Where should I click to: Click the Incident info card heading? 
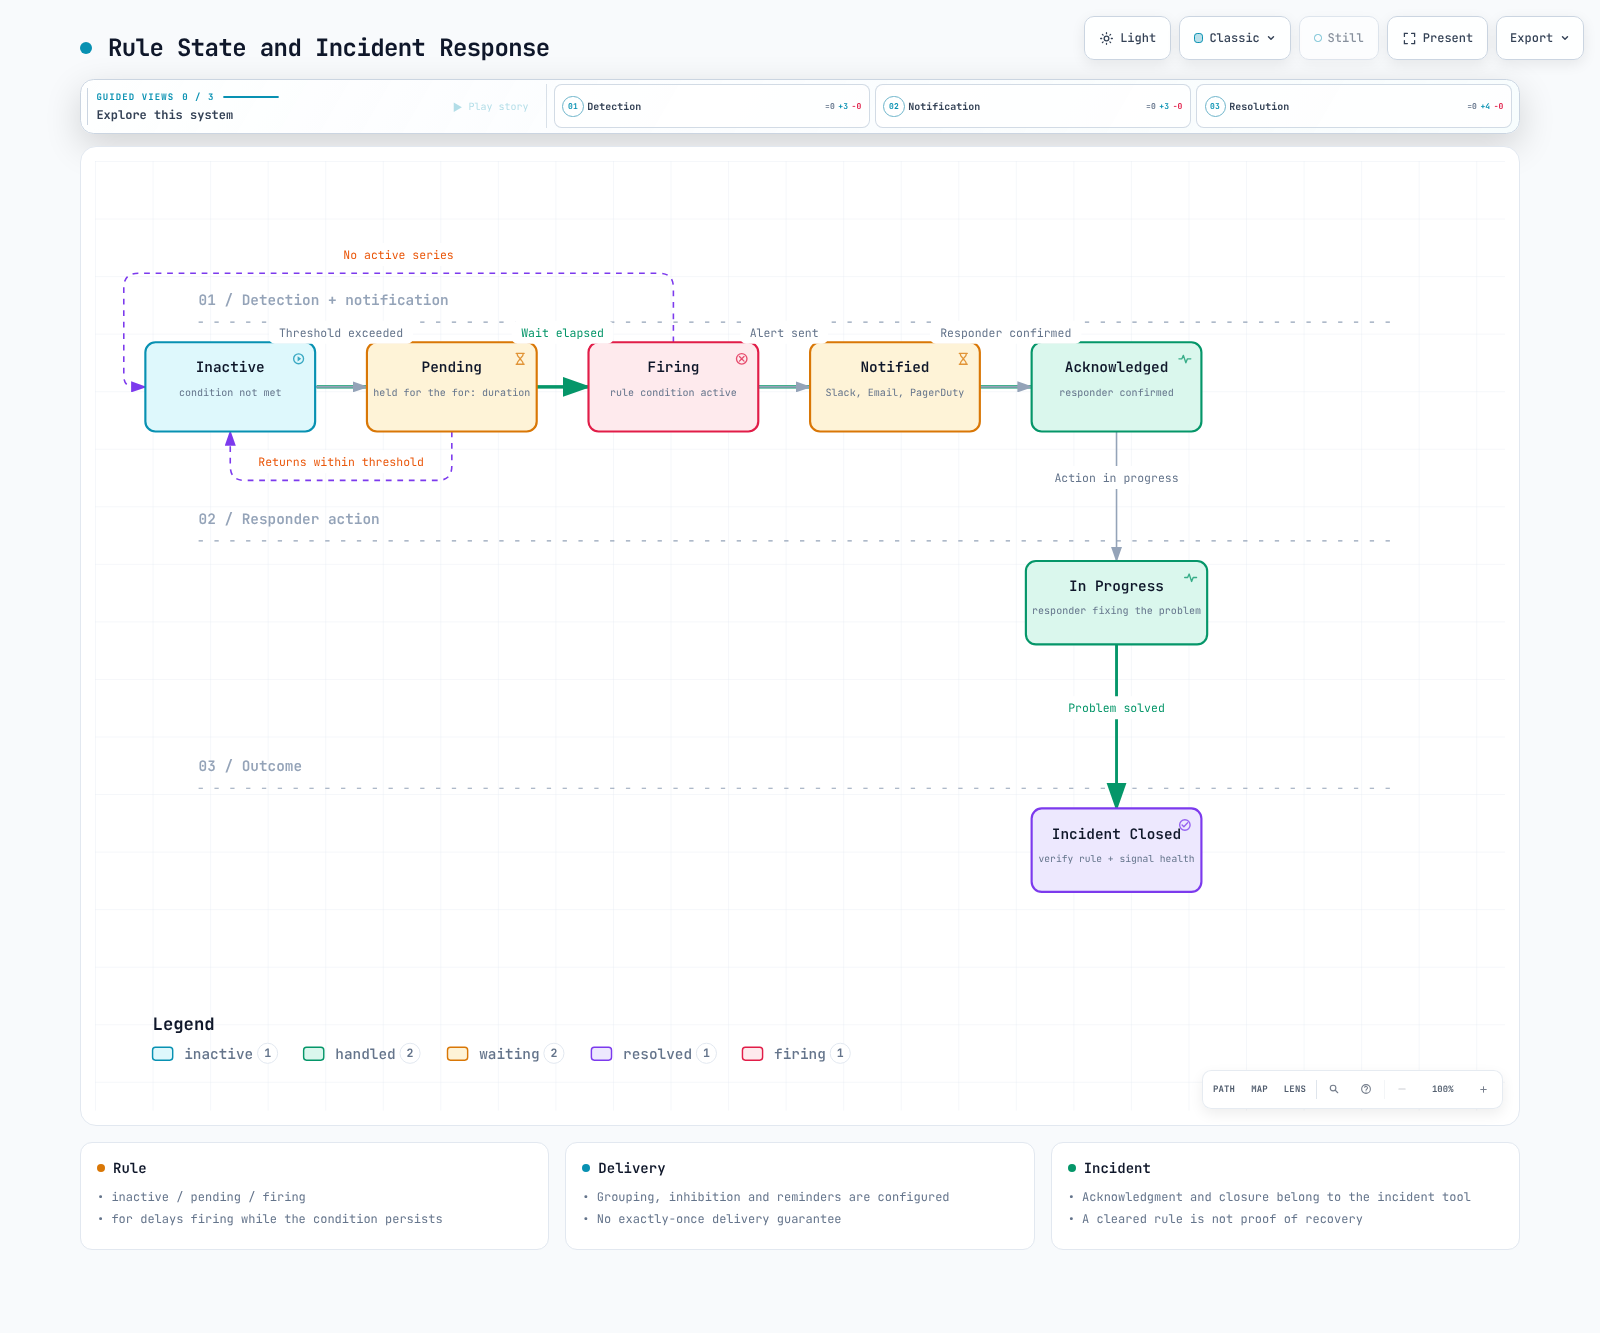point(1117,1168)
